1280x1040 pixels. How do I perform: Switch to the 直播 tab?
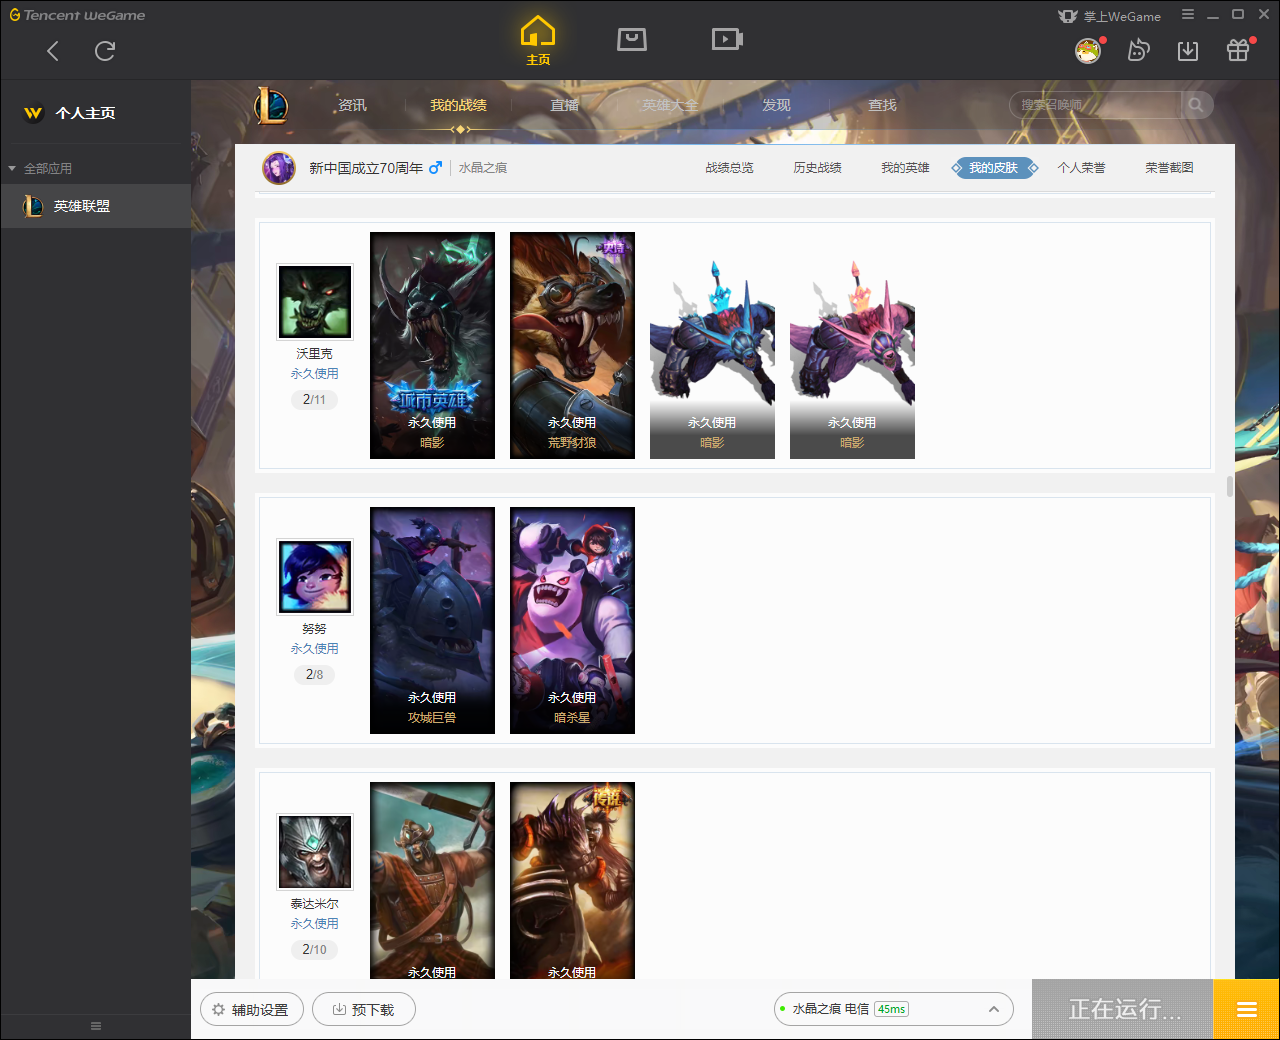pos(564,105)
